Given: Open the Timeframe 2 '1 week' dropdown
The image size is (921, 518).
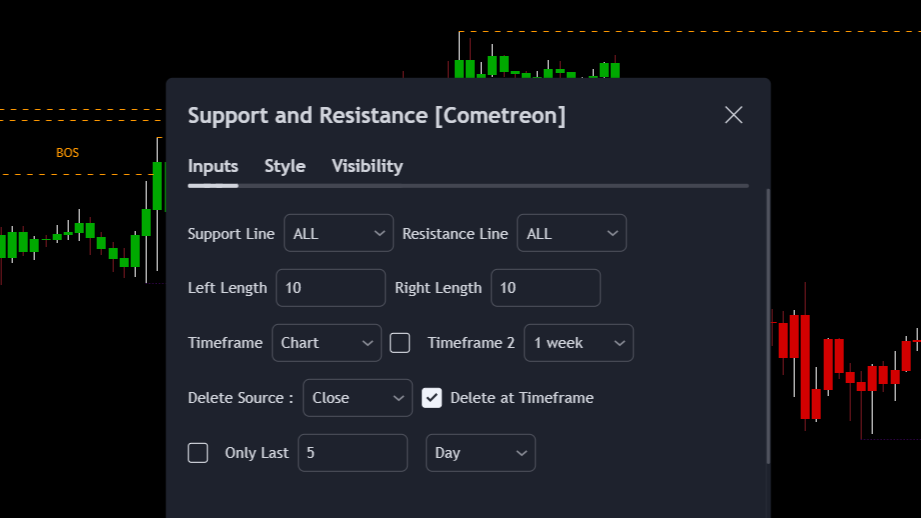Looking at the screenshot, I should tap(578, 343).
